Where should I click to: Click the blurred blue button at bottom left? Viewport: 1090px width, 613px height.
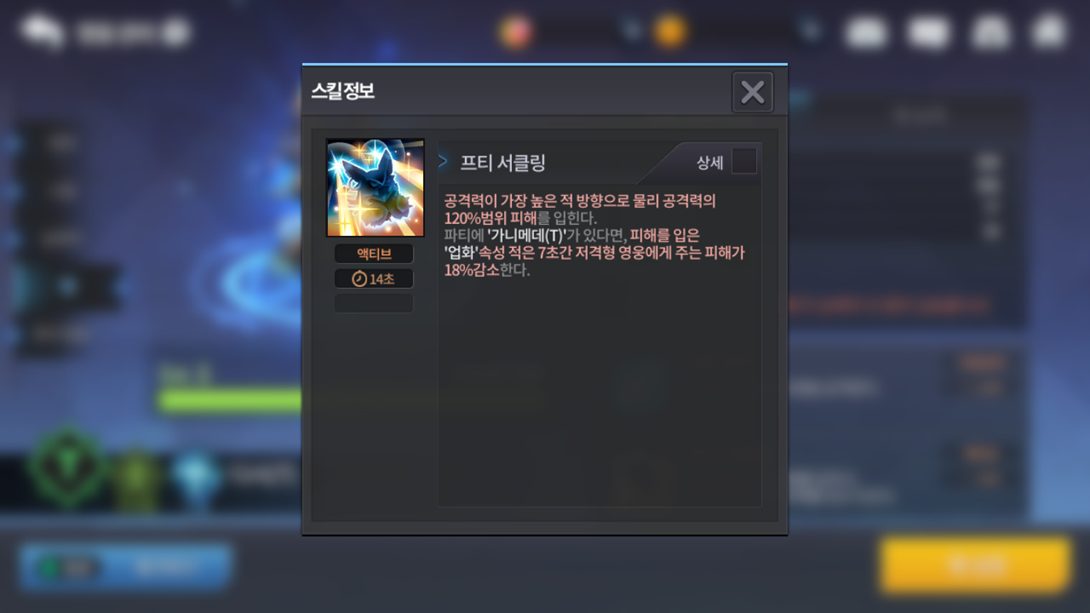[125, 567]
